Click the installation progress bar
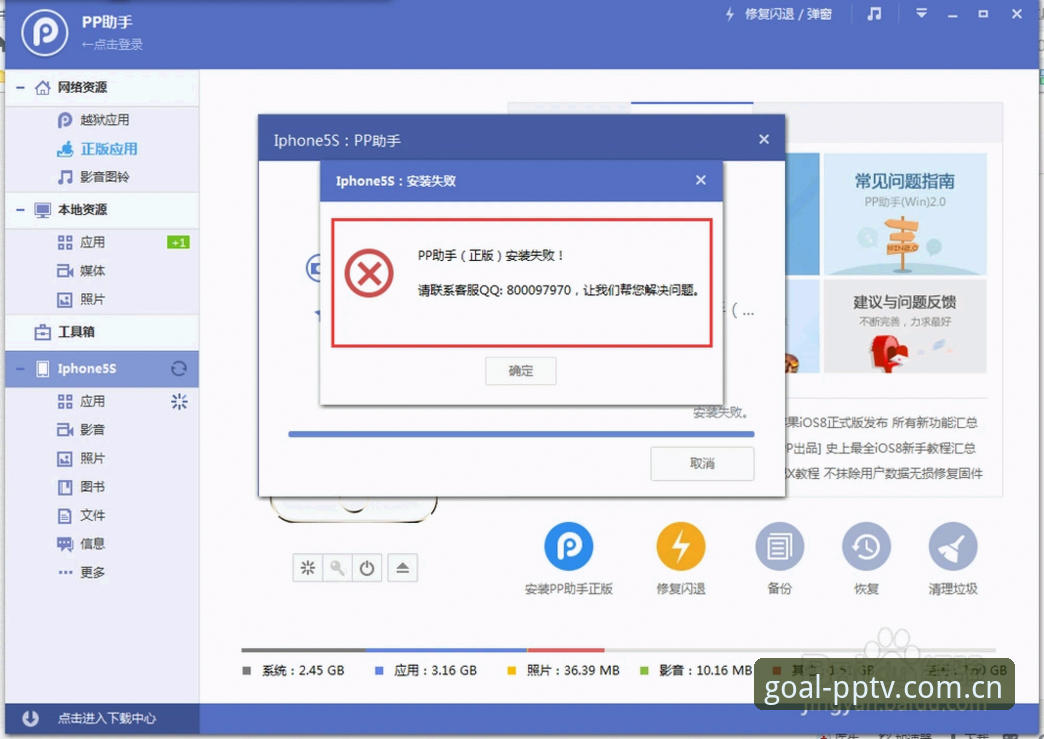 pos(521,434)
